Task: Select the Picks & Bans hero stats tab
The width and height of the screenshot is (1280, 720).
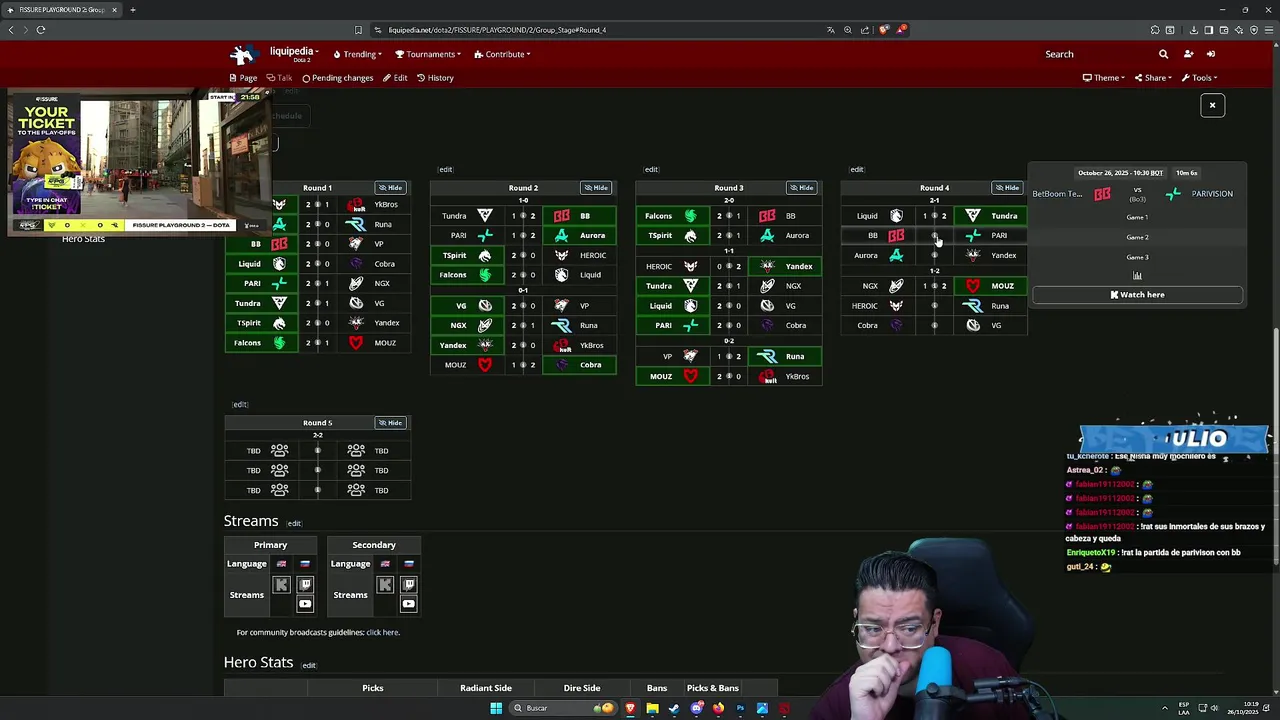Action: [x=713, y=688]
